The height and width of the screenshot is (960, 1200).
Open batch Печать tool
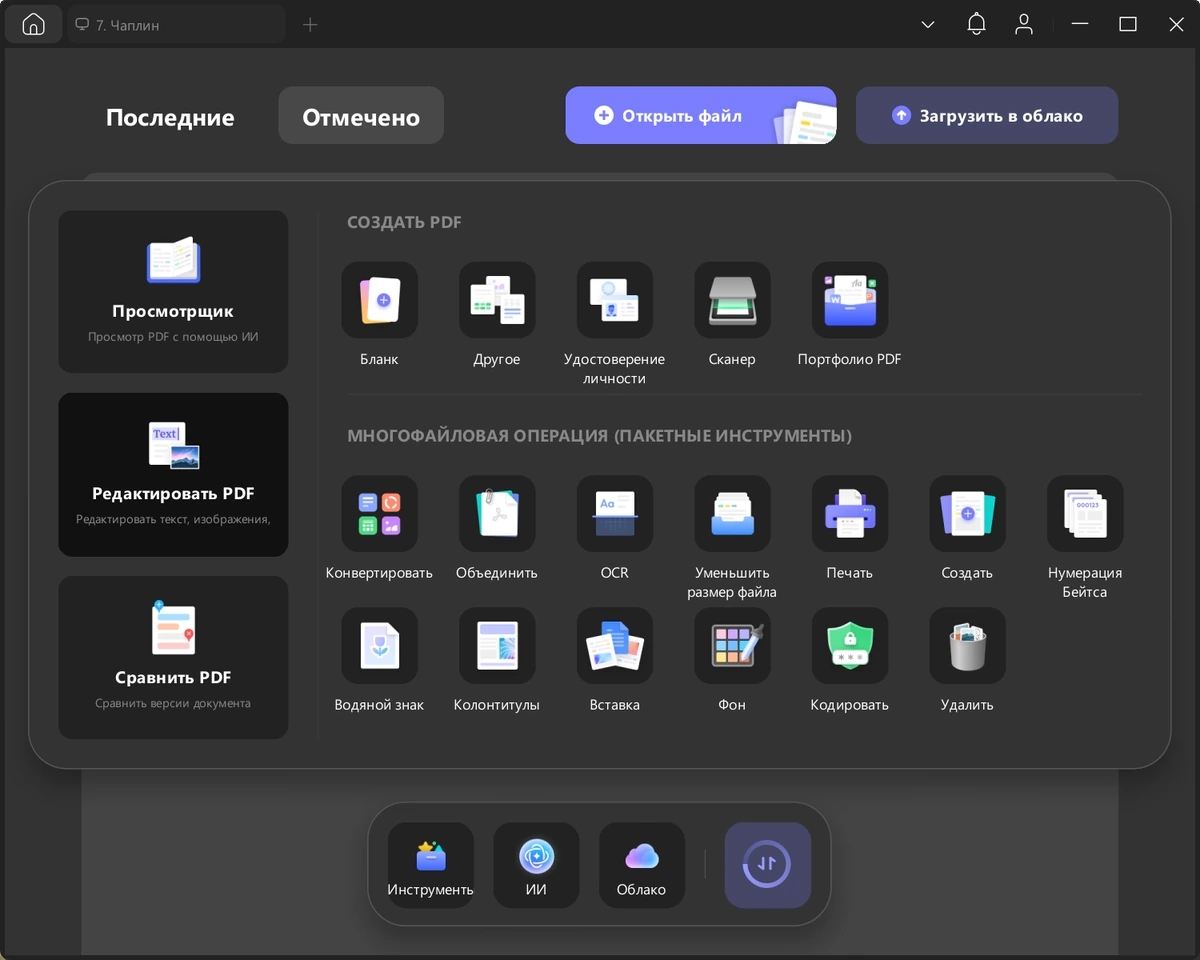point(850,514)
